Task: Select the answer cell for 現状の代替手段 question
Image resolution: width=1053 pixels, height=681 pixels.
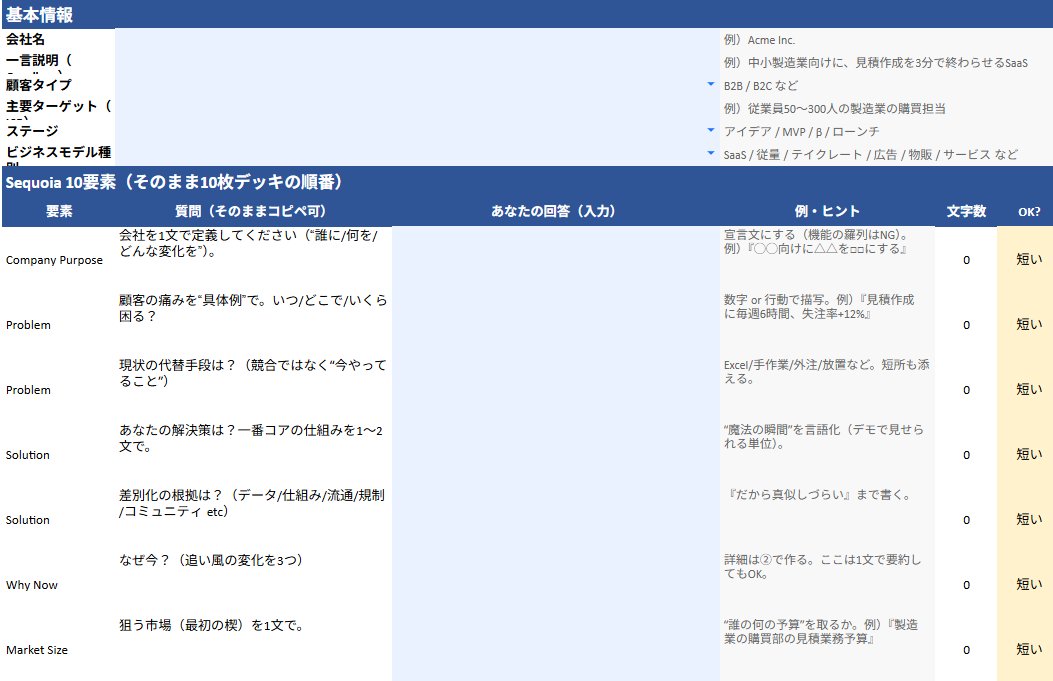Action: [x=555, y=390]
